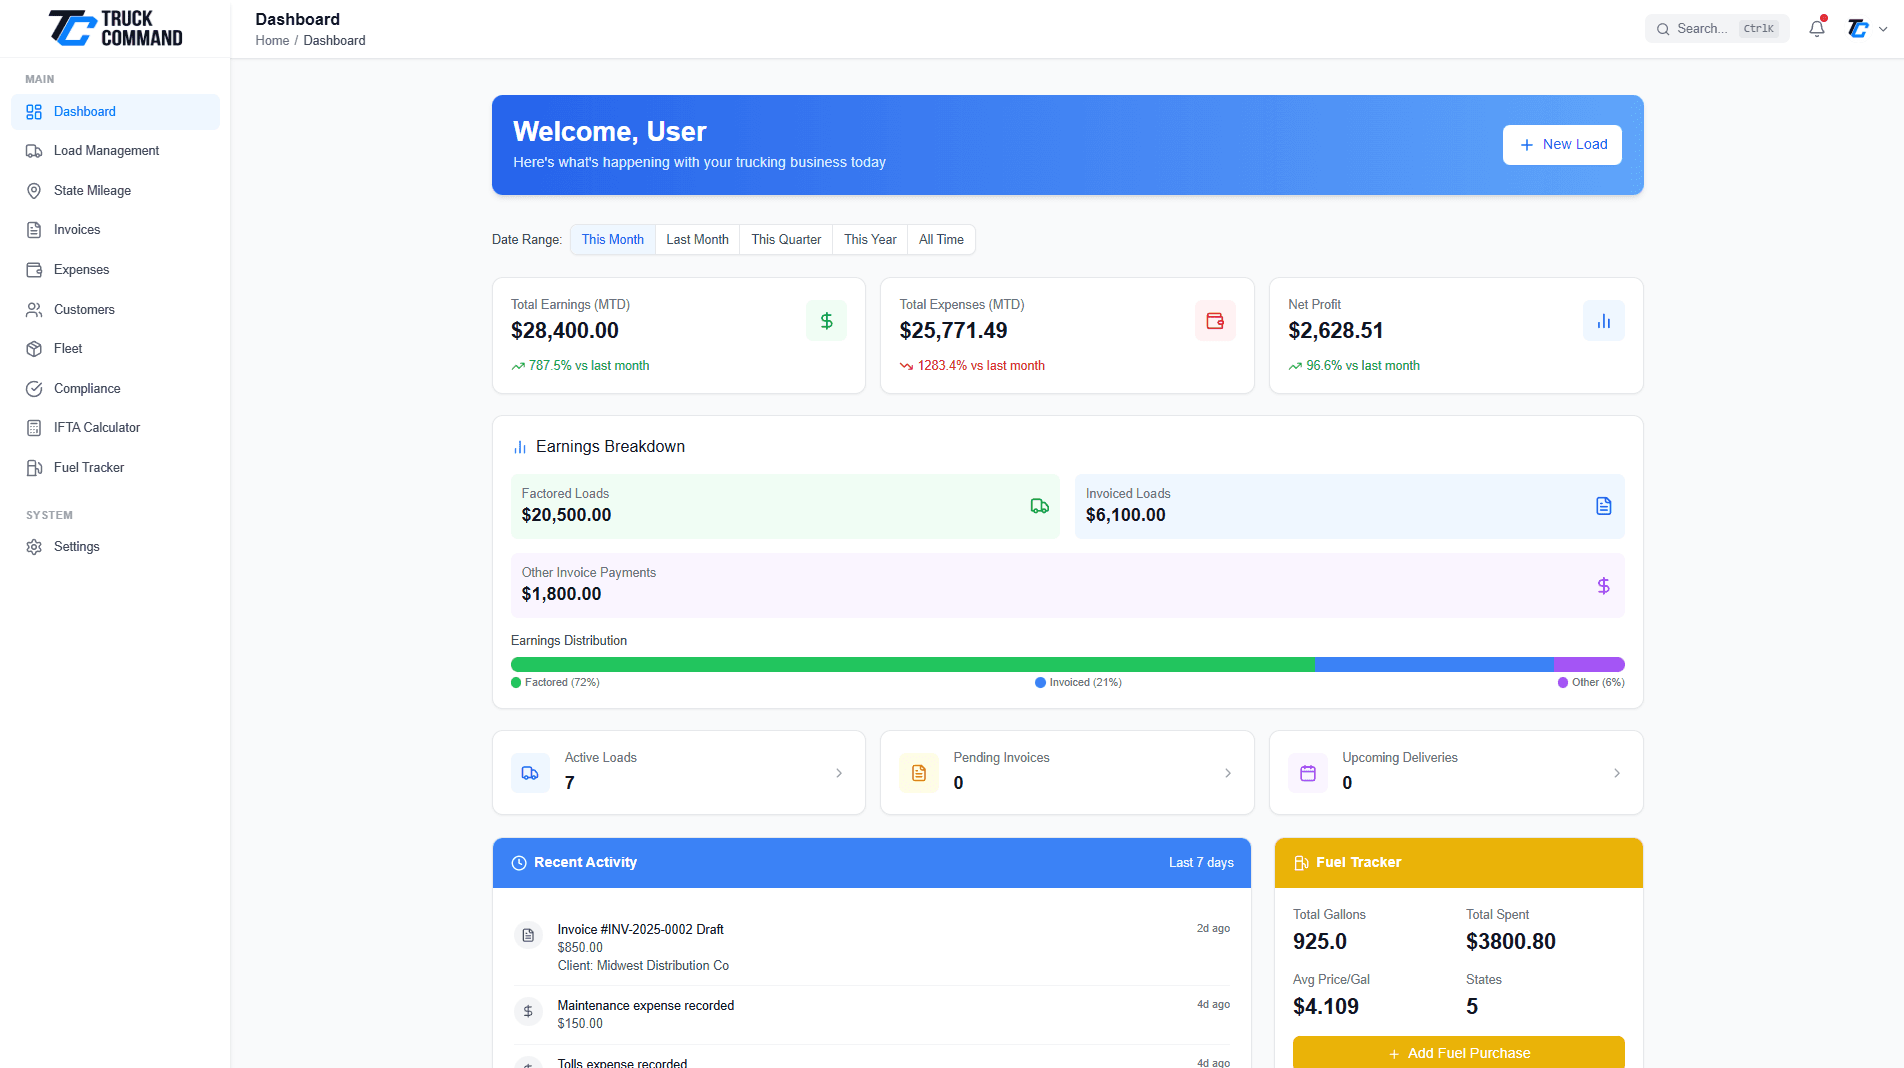The image size is (1904, 1068).
Task: Expand the Pending Invoices card arrow
Action: [1228, 773]
